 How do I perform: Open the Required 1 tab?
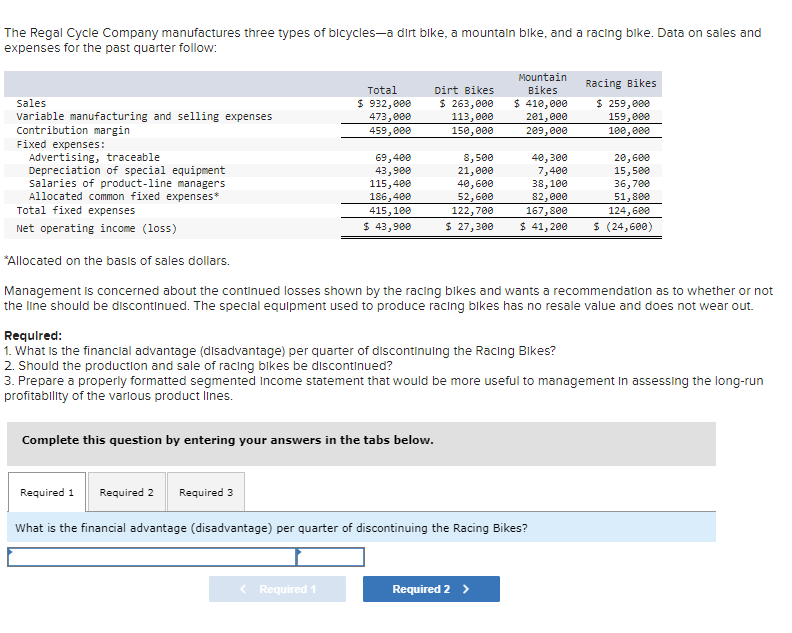[x=46, y=492]
